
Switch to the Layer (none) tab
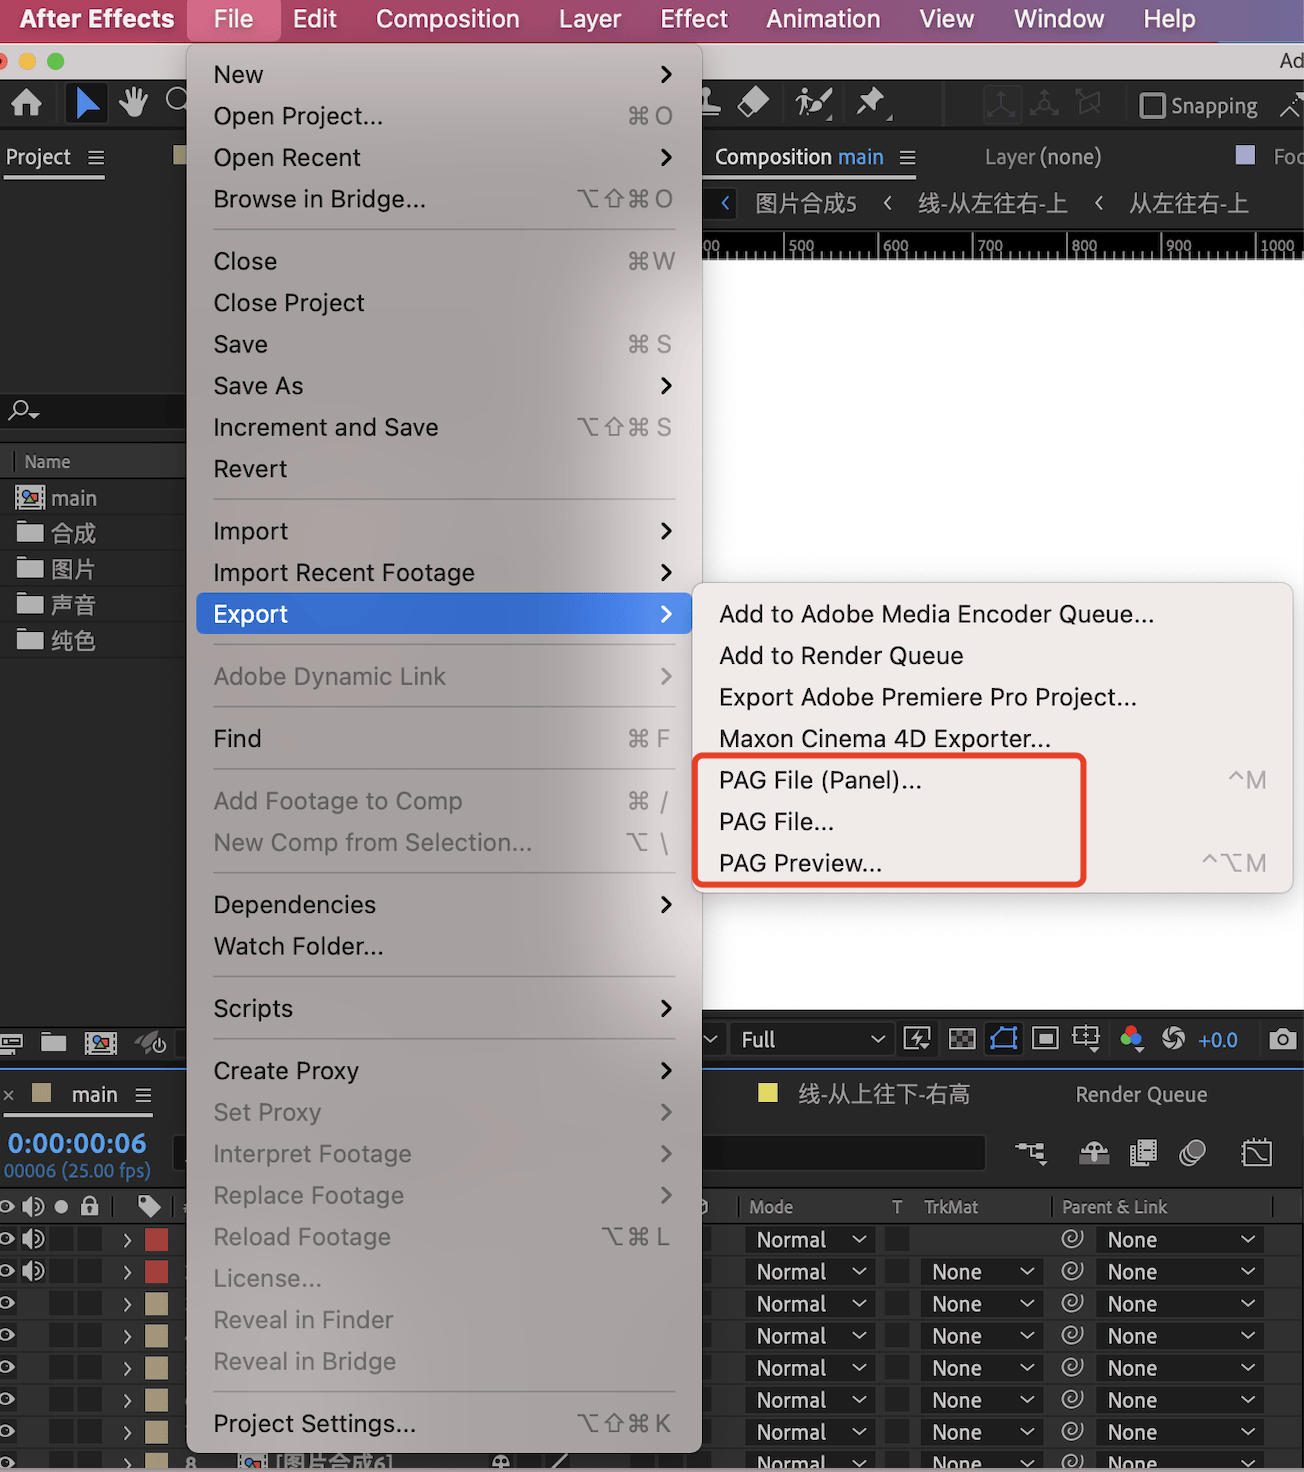coord(1042,157)
